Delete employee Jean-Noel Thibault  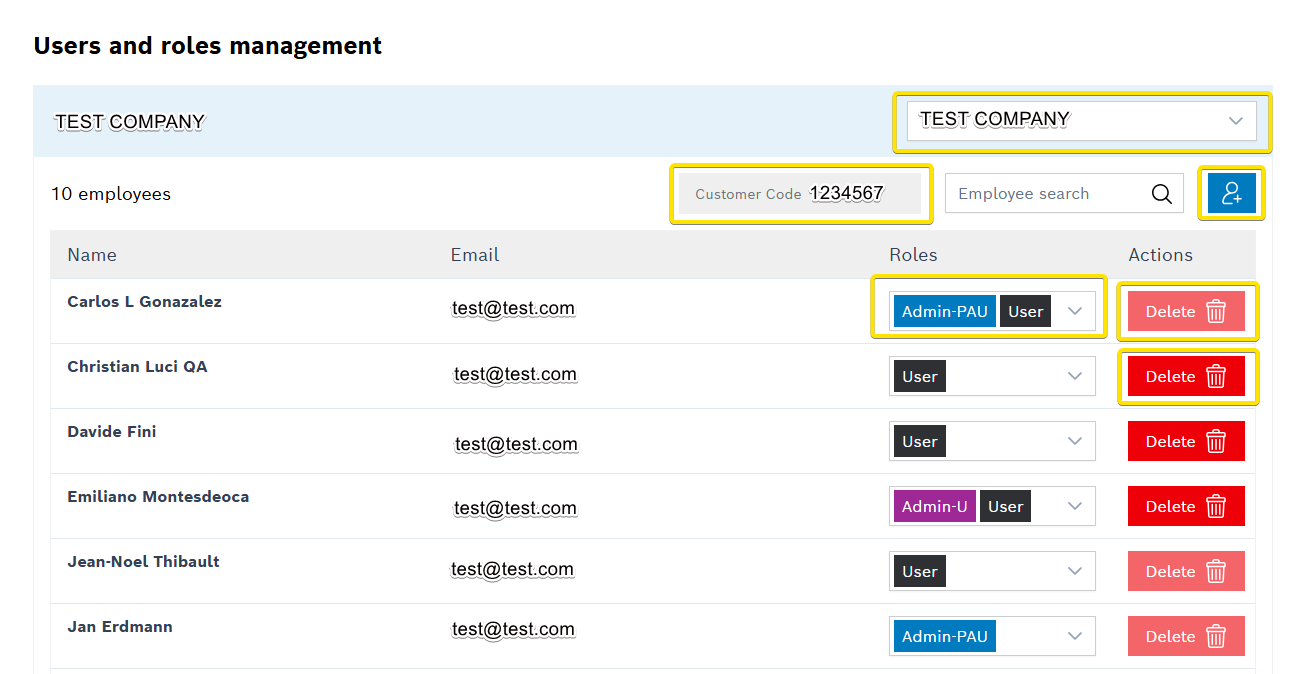(1186, 571)
